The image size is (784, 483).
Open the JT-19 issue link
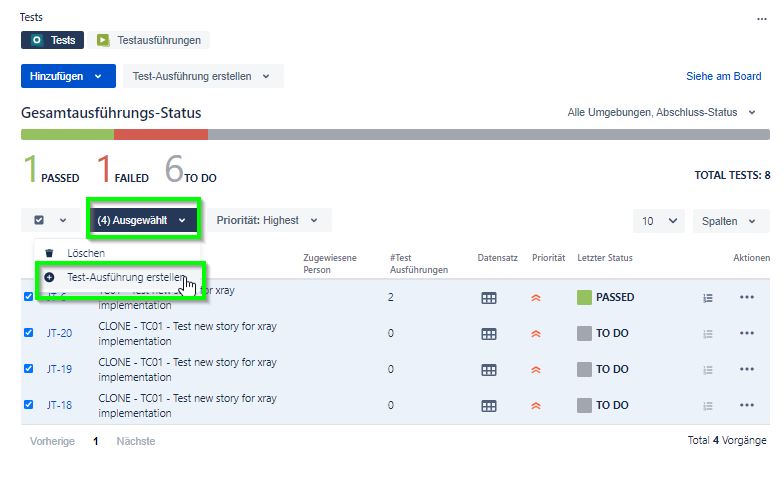pos(60,369)
